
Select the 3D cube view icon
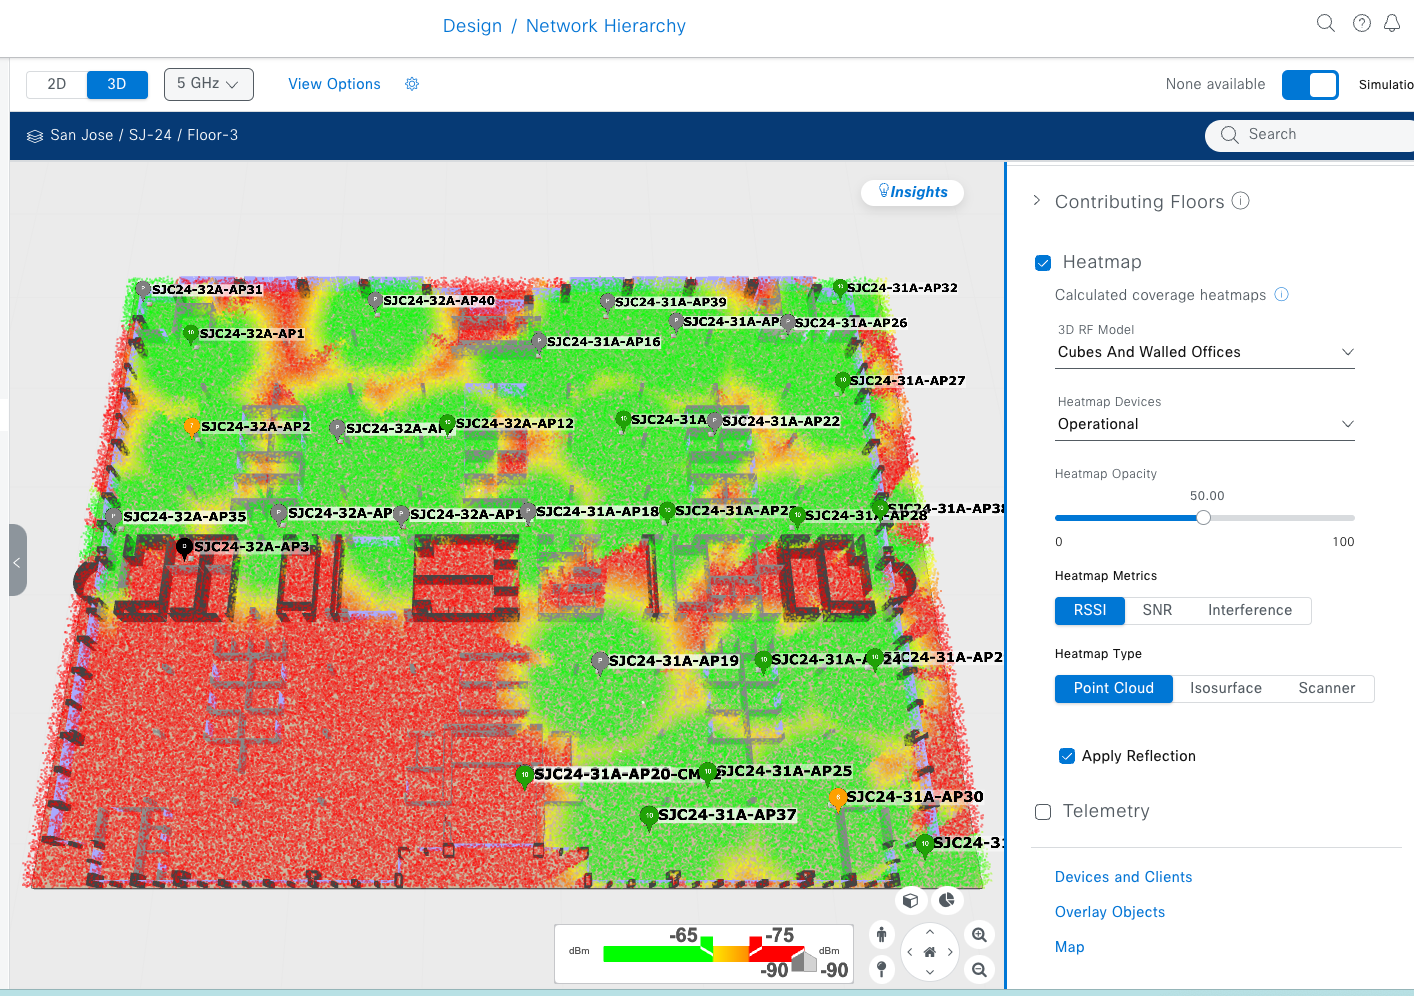(x=911, y=900)
